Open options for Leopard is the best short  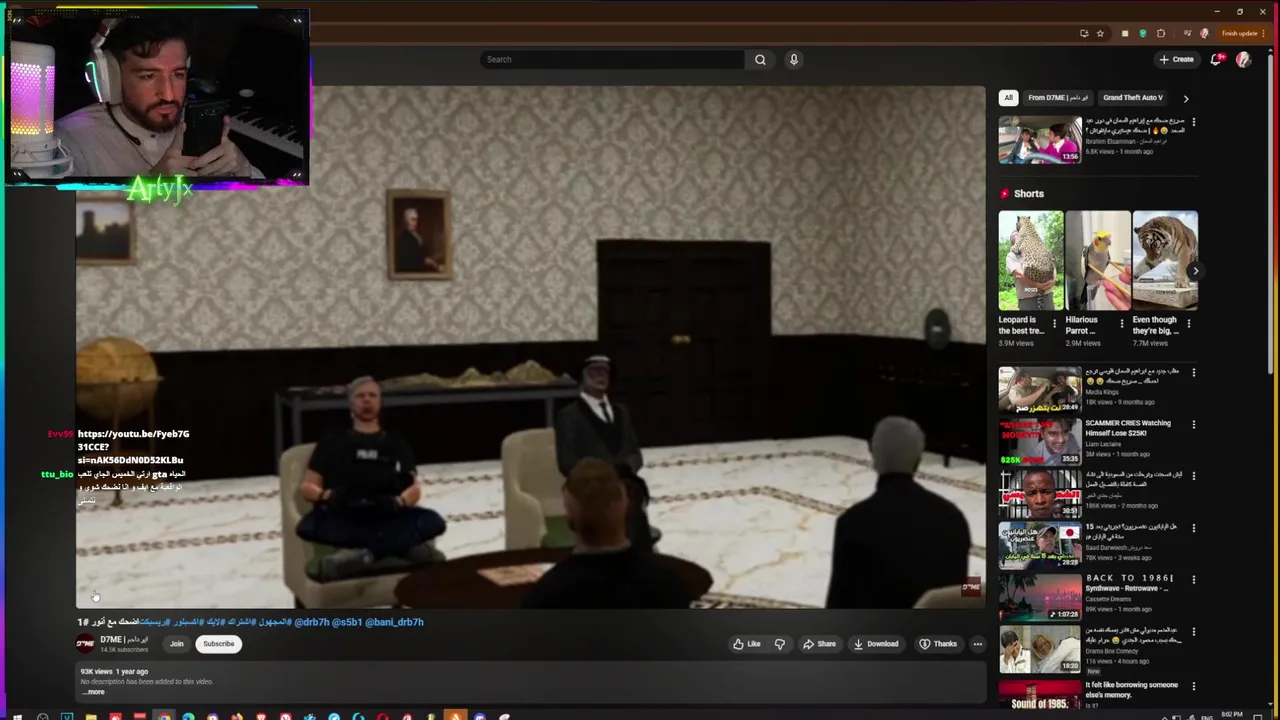pos(1054,323)
